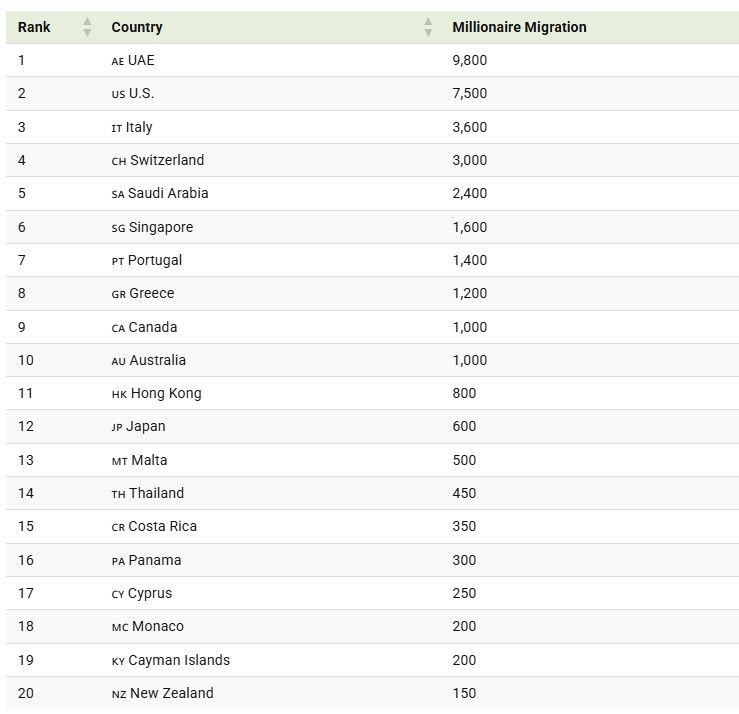
Task: Click the Portugal row entry
Action: (372, 260)
